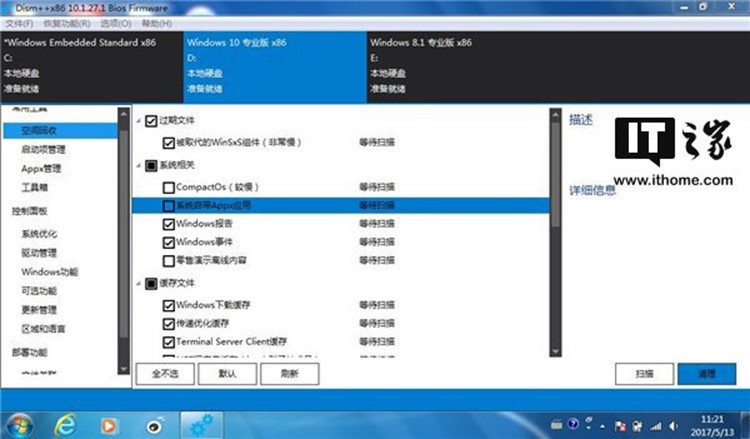Open the 选项(O) menu

tap(115, 22)
